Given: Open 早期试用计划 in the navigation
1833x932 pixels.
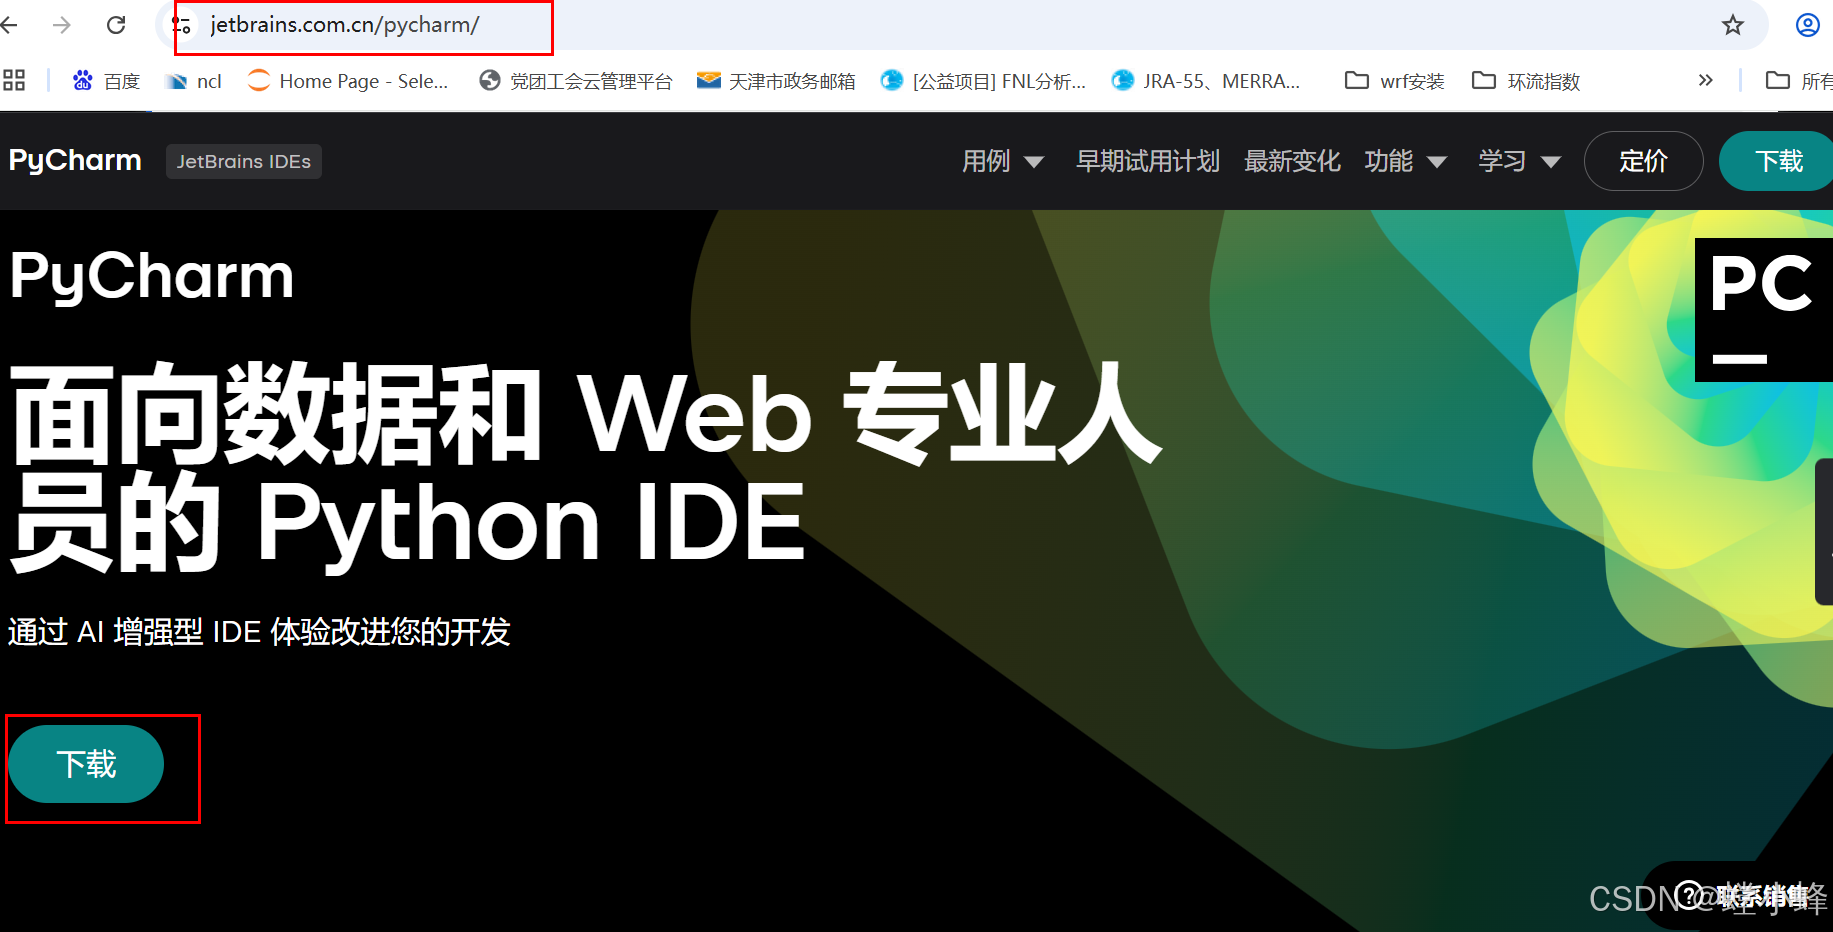Looking at the screenshot, I should pos(1148,161).
